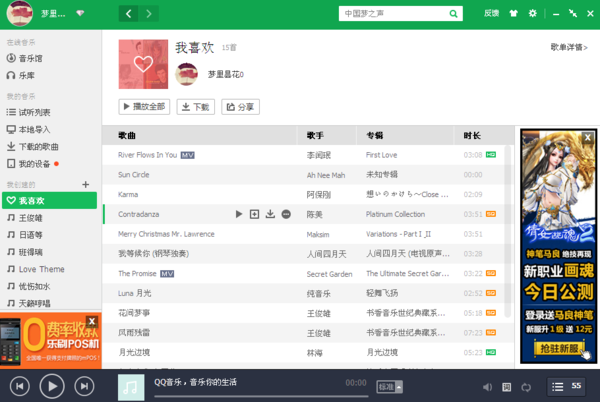
Task: Click the 播放全部 button
Action: pos(144,107)
